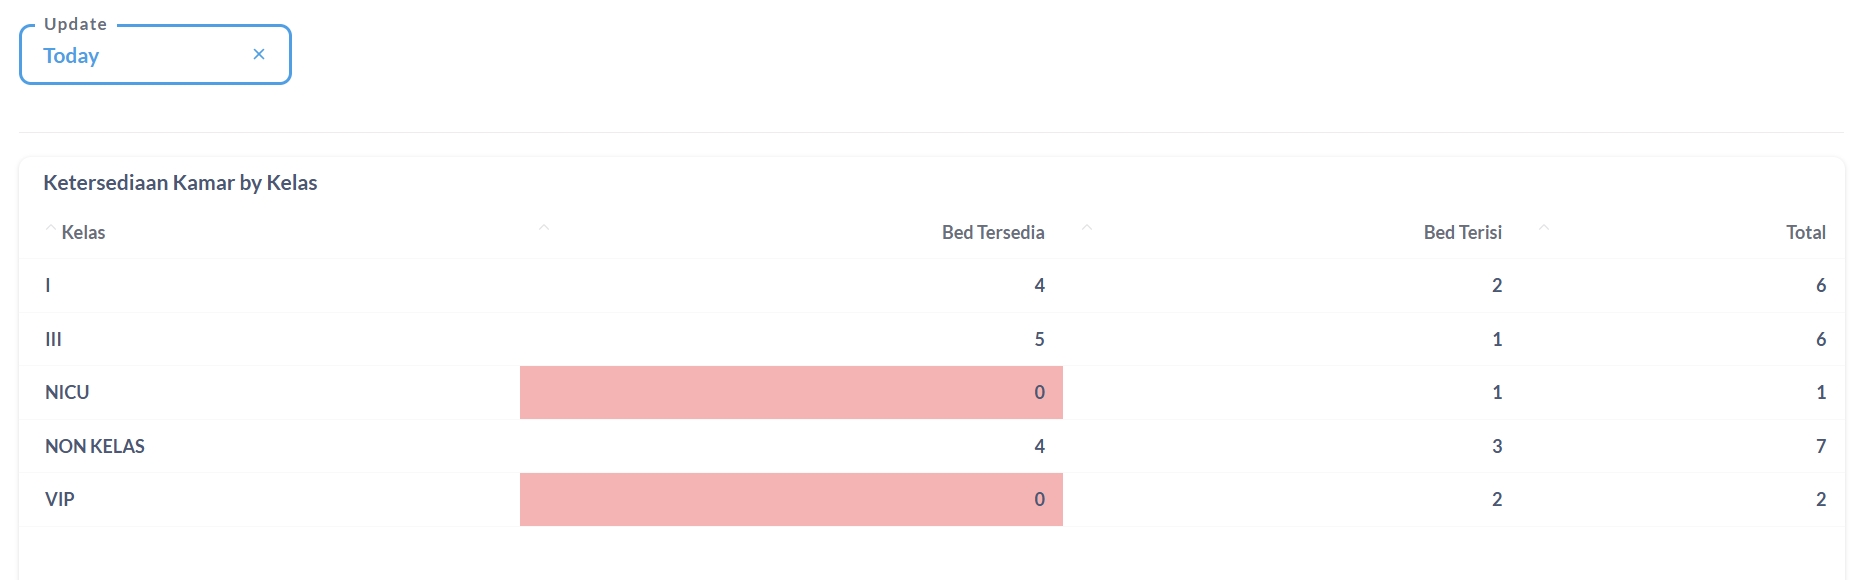Viewport: 1866px width, 580px height.
Task: Click the Total value 7 in NON KELAS row
Action: [1820, 446]
